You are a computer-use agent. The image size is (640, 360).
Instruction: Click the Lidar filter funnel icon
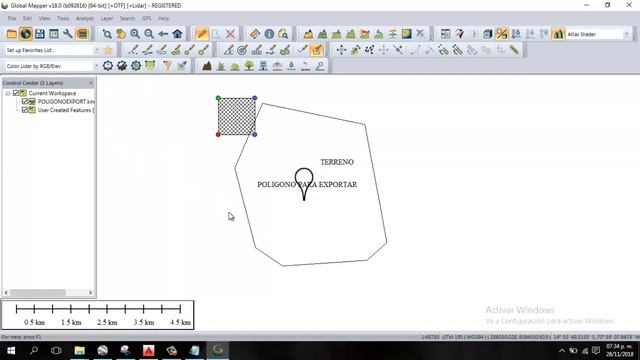pos(167,66)
